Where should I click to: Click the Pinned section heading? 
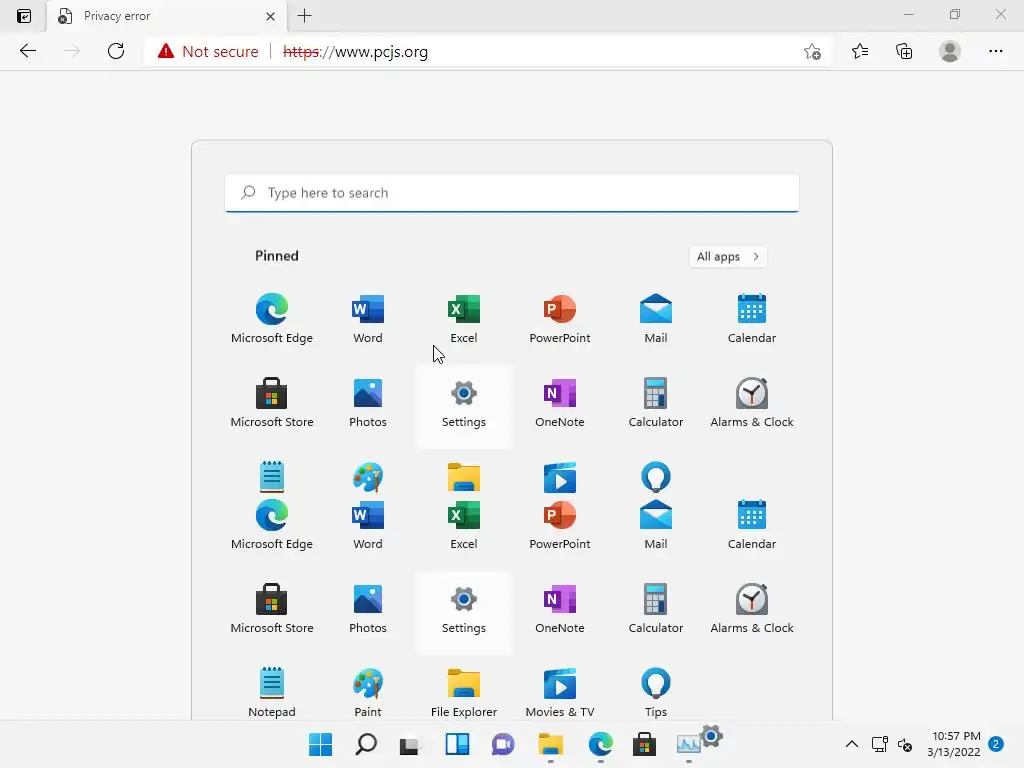[x=277, y=256]
